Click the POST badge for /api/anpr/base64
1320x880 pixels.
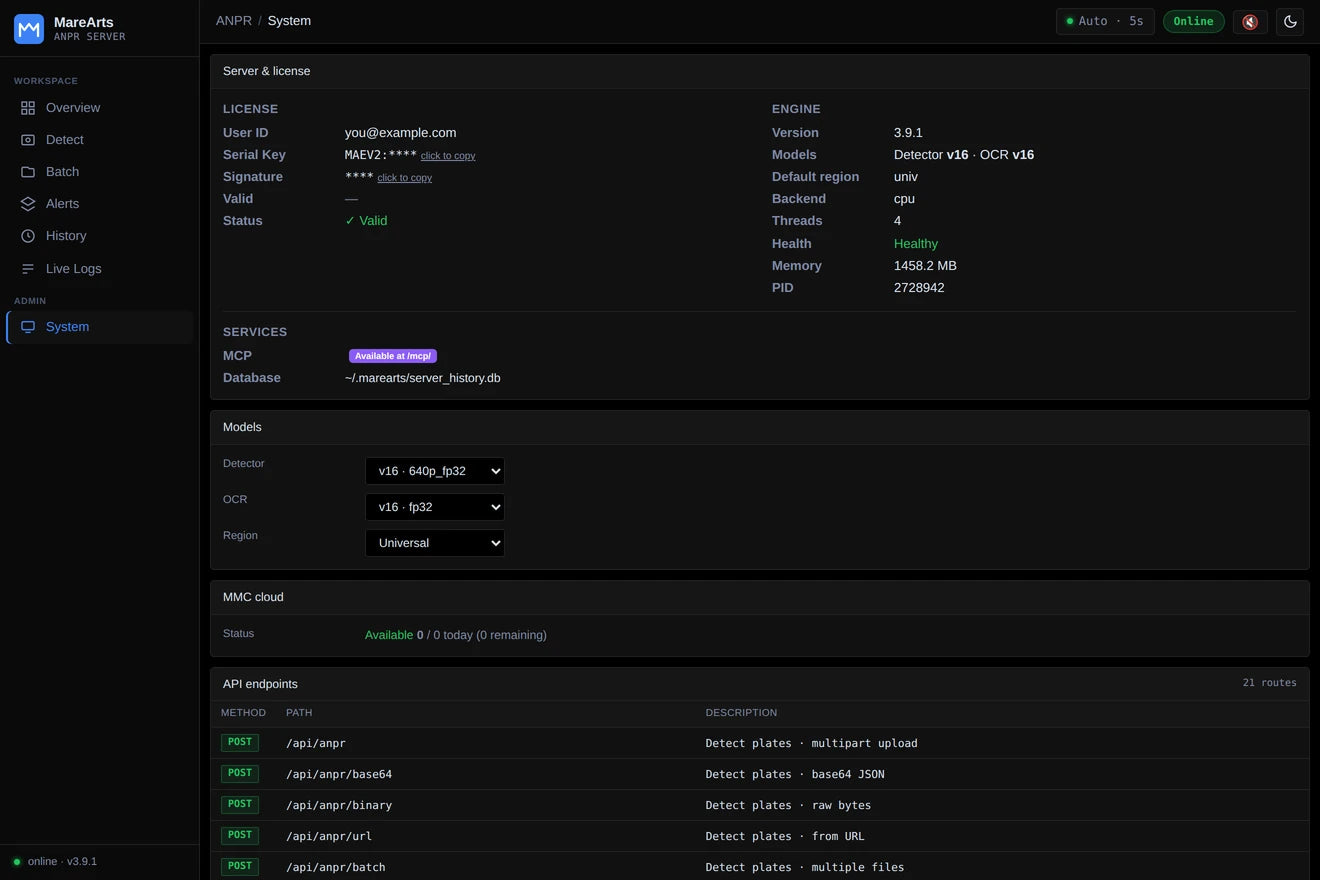pyautogui.click(x=240, y=773)
